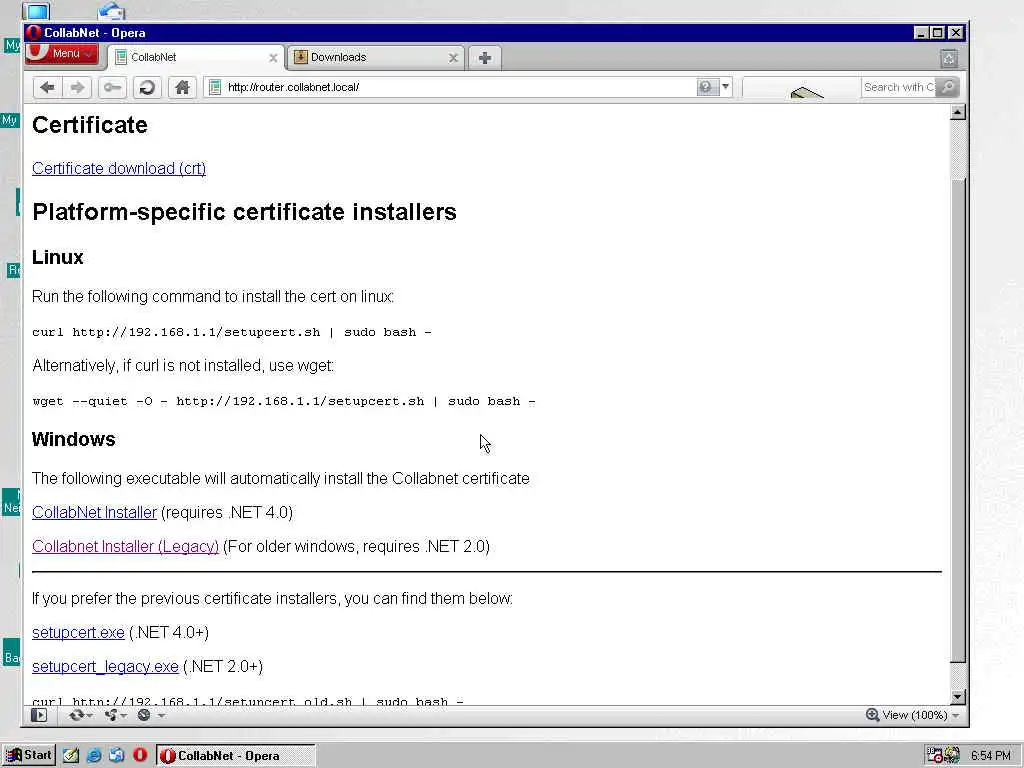
Task: Launch Internet Explorer from quick launch
Action: (x=94, y=756)
